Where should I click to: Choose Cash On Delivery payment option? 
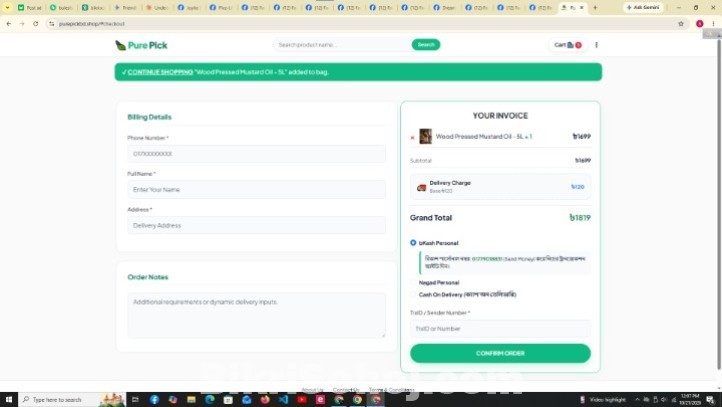pos(413,294)
